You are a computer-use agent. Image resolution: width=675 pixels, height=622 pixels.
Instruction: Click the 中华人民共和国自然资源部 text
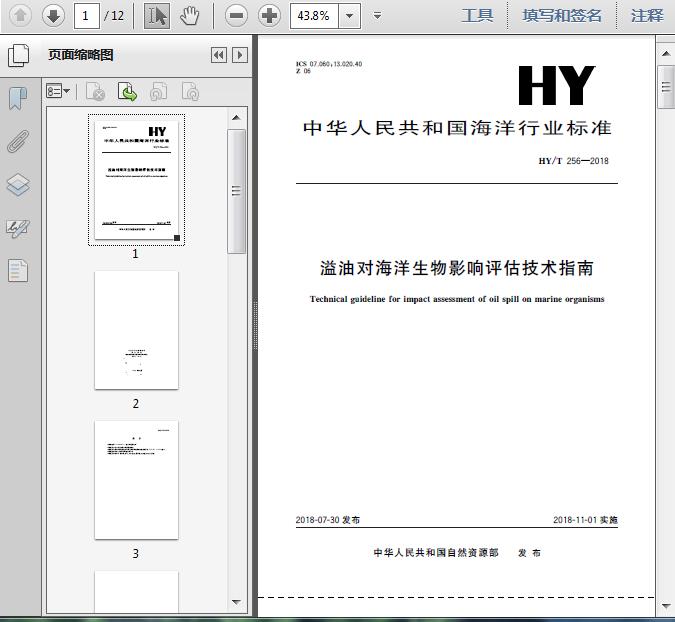[x=436, y=553]
